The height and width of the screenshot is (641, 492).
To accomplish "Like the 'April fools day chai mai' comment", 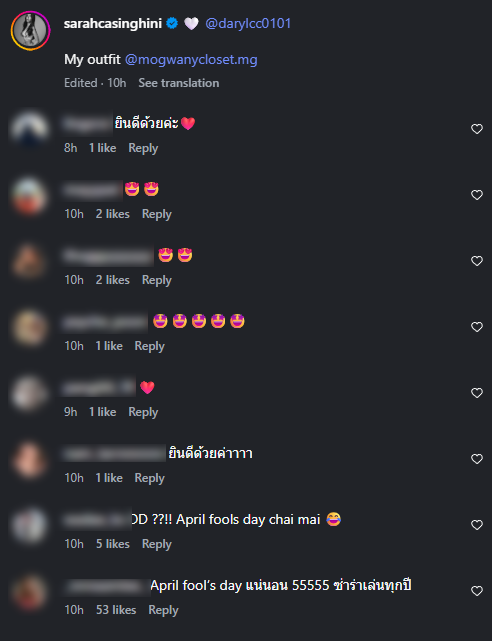I will click(477, 525).
